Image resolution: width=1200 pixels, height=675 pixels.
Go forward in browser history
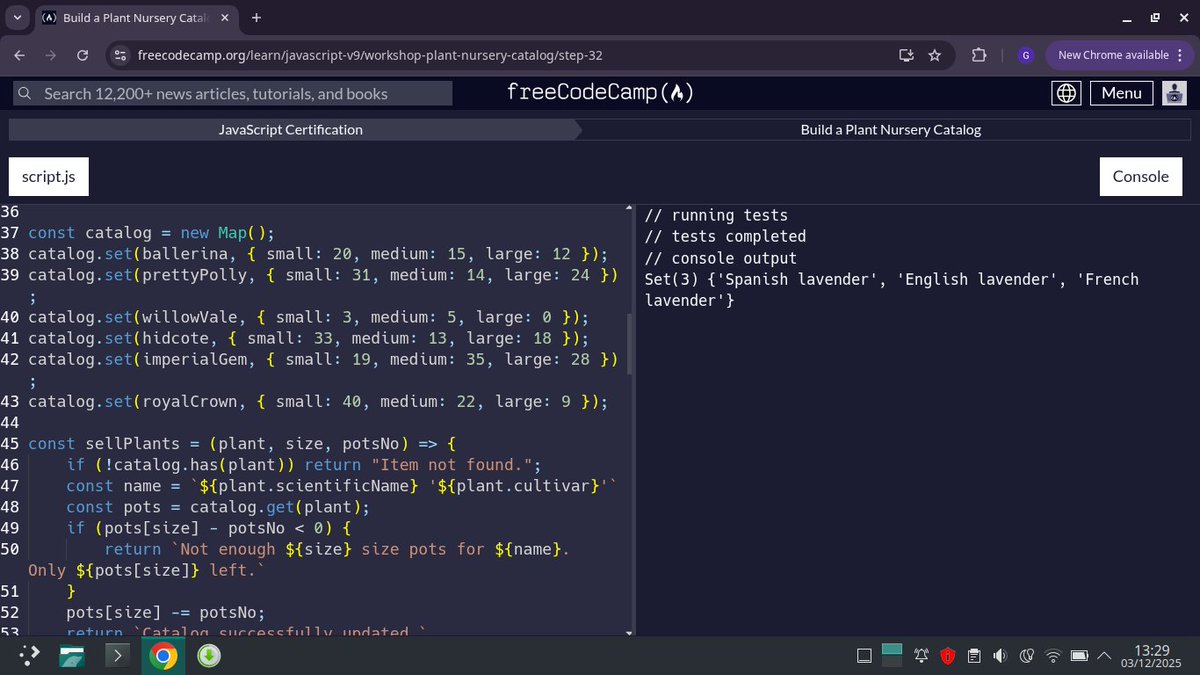tap(52, 55)
